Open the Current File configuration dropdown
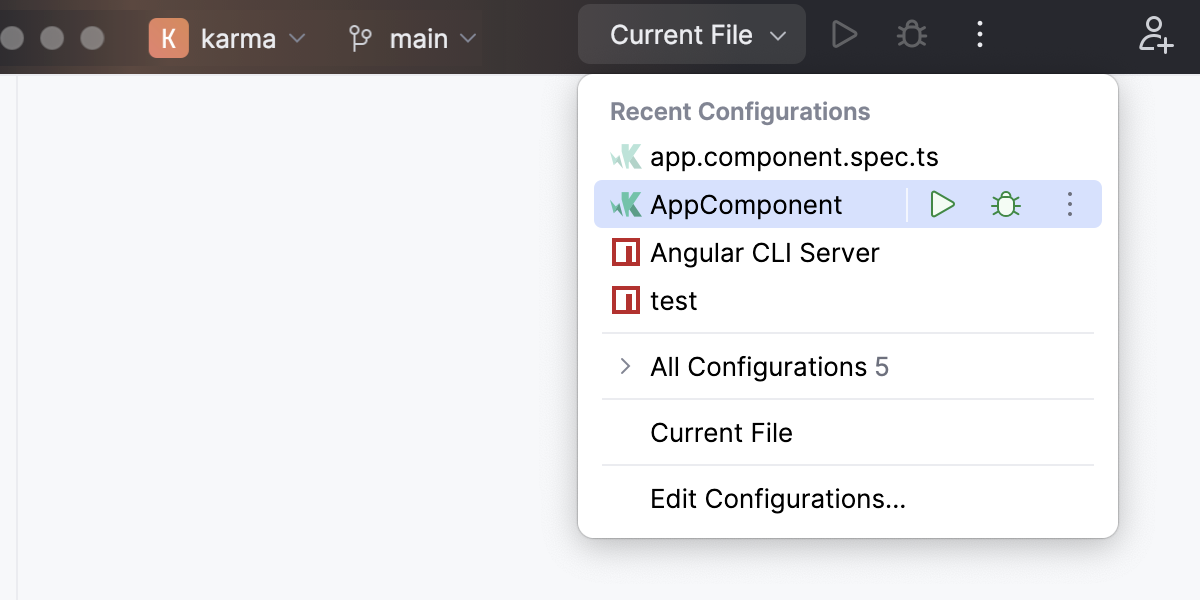Viewport: 1200px width, 600px height. click(x=691, y=33)
